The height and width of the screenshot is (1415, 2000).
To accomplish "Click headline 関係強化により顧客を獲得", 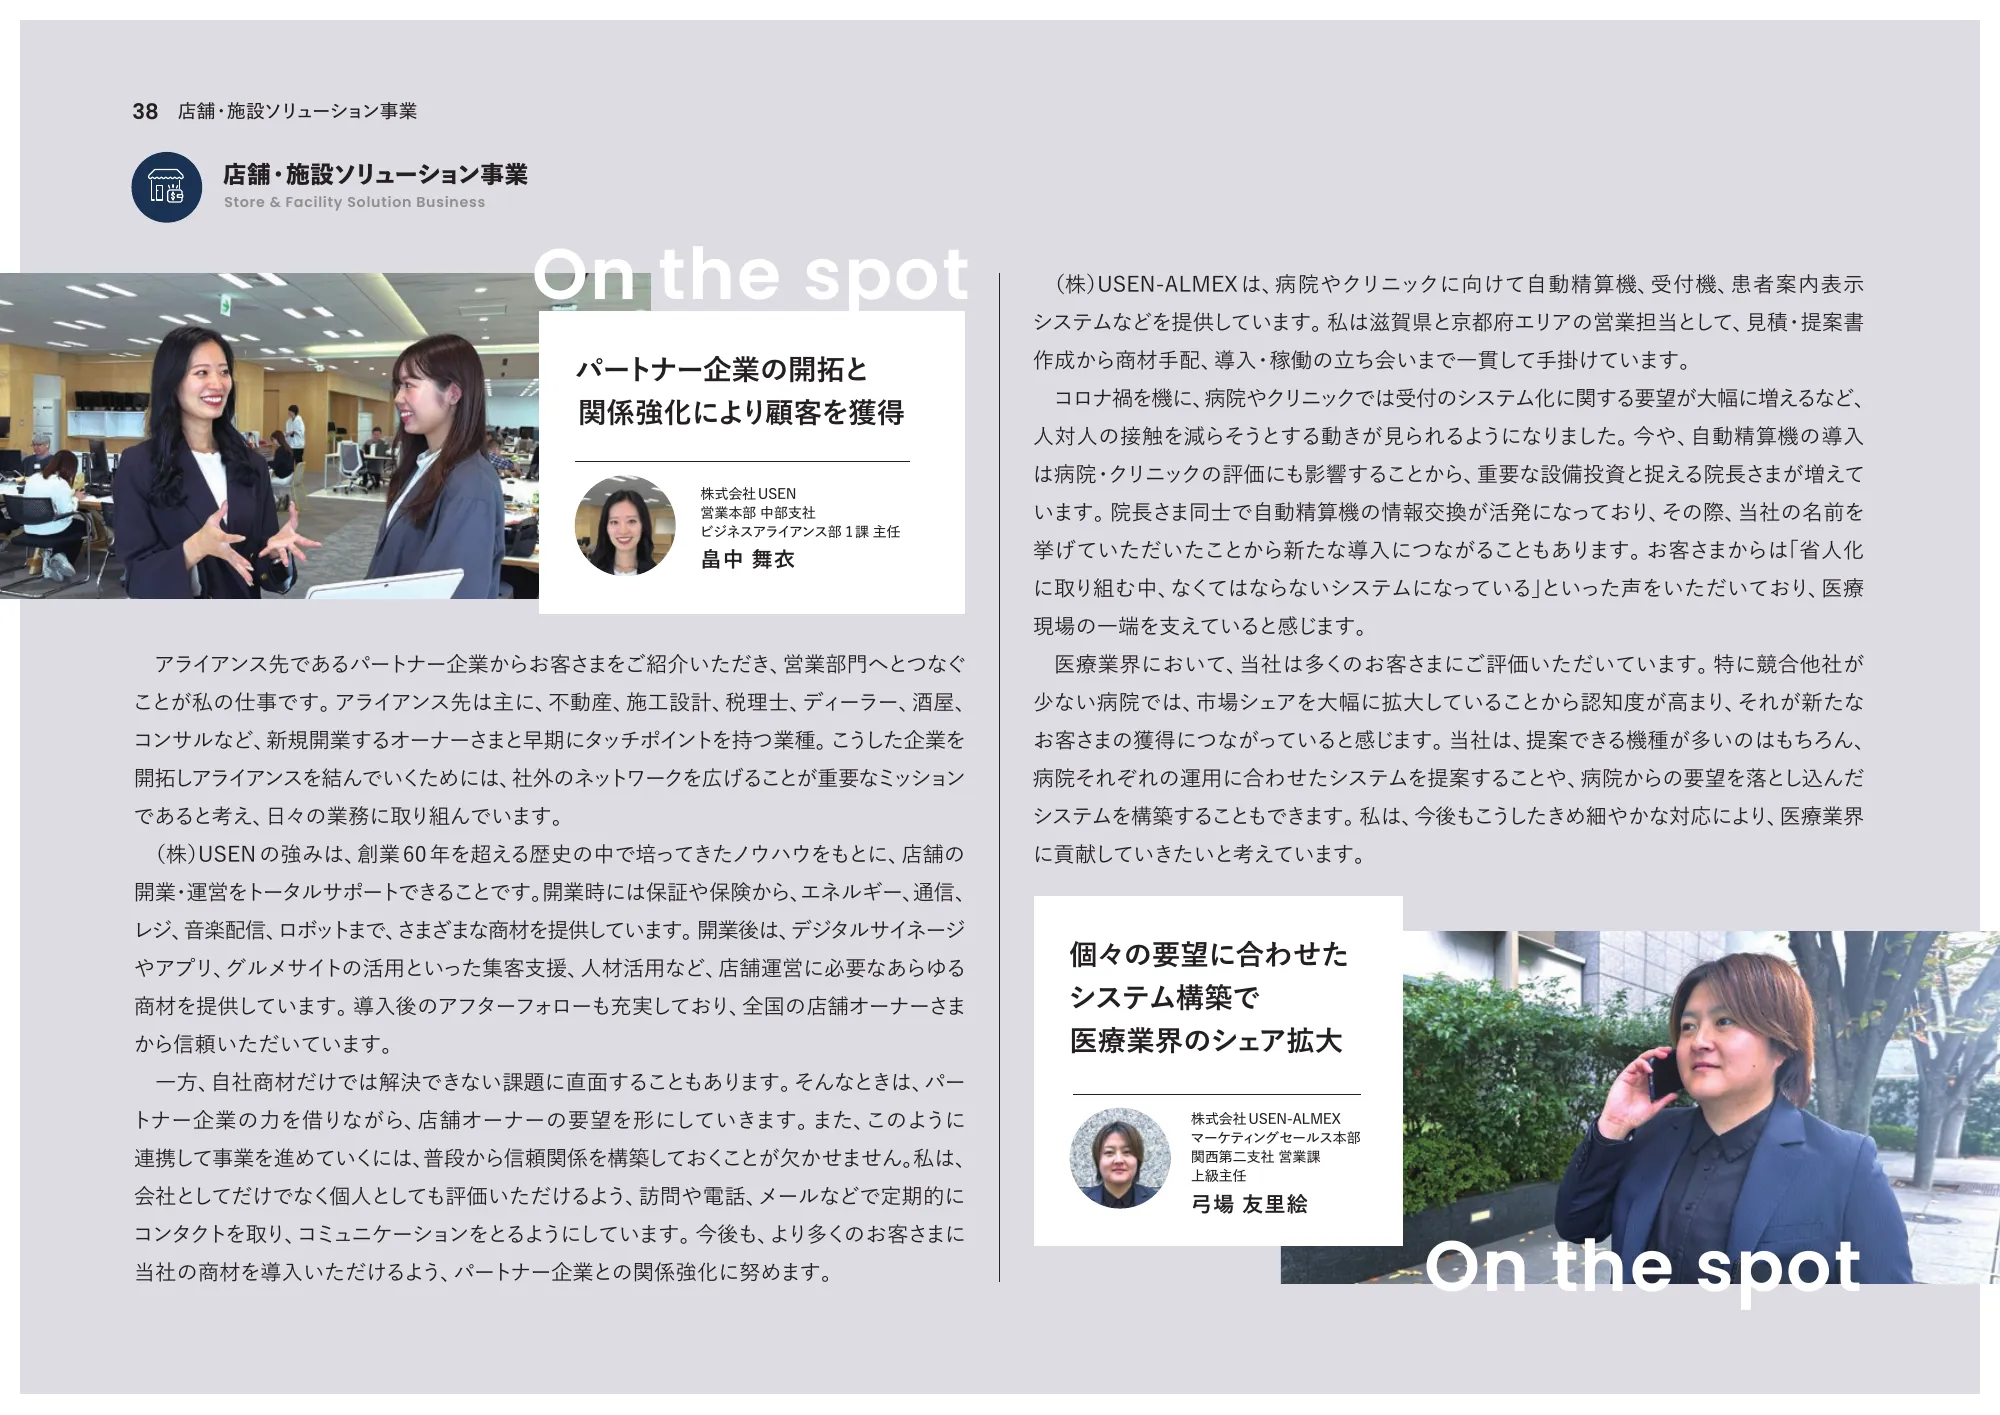I will pyautogui.click(x=741, y=412).
